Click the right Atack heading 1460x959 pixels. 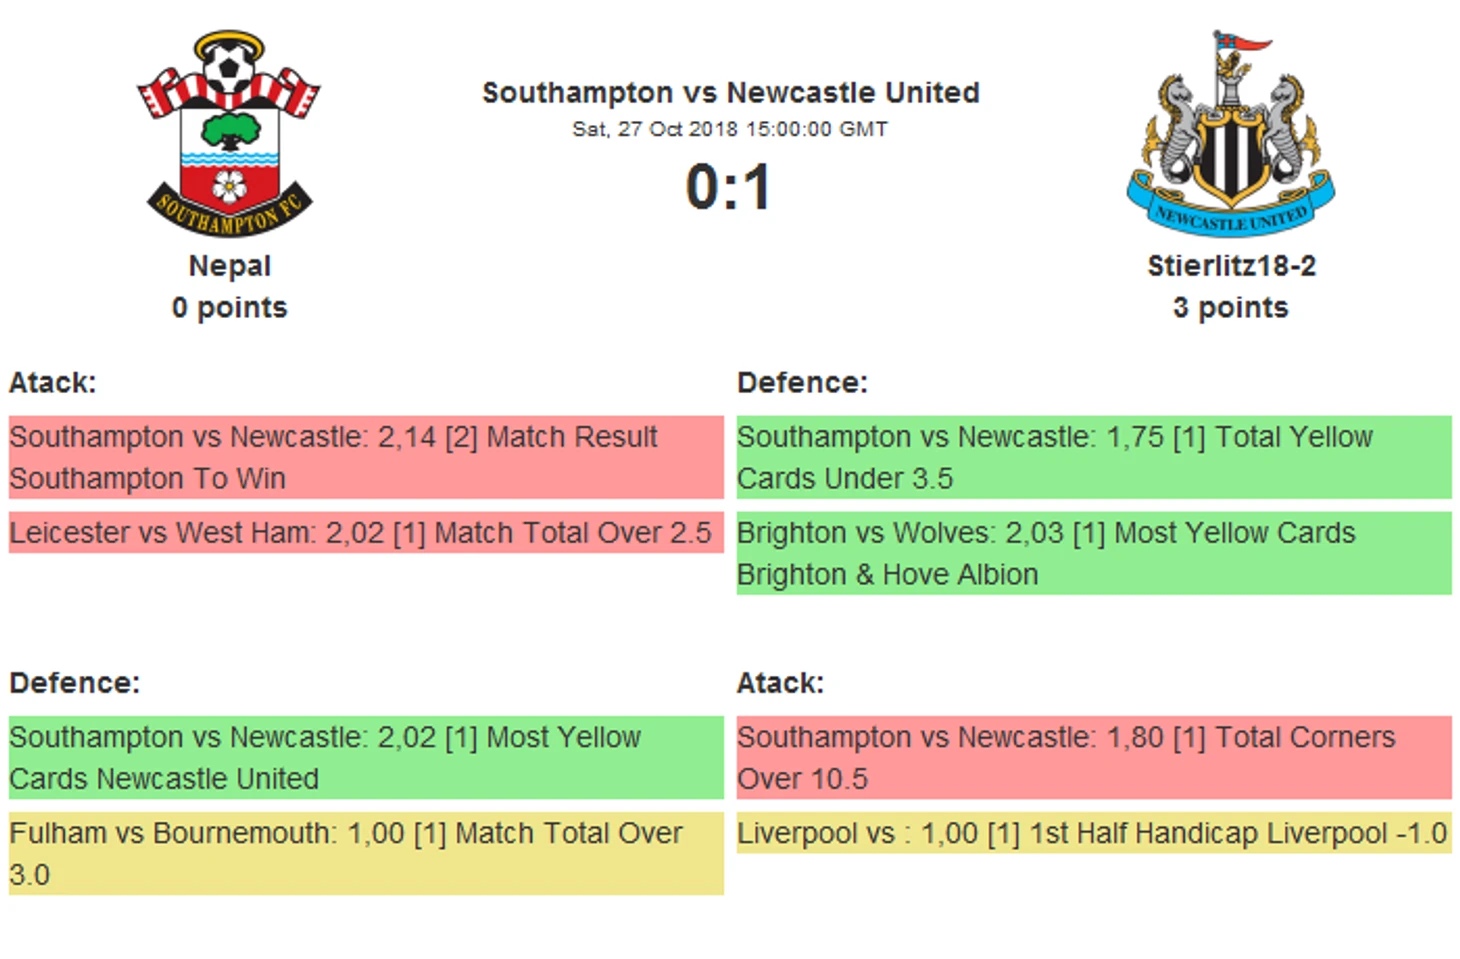780,683
